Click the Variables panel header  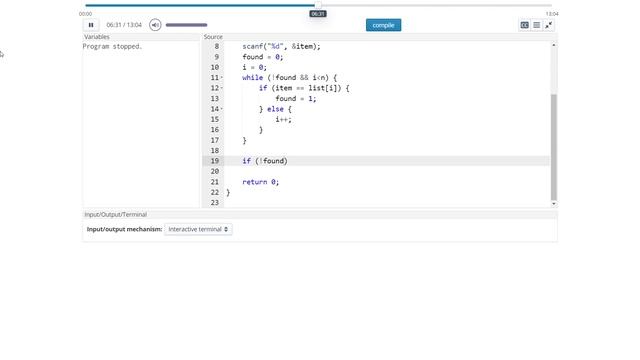(x=141, y=37)
